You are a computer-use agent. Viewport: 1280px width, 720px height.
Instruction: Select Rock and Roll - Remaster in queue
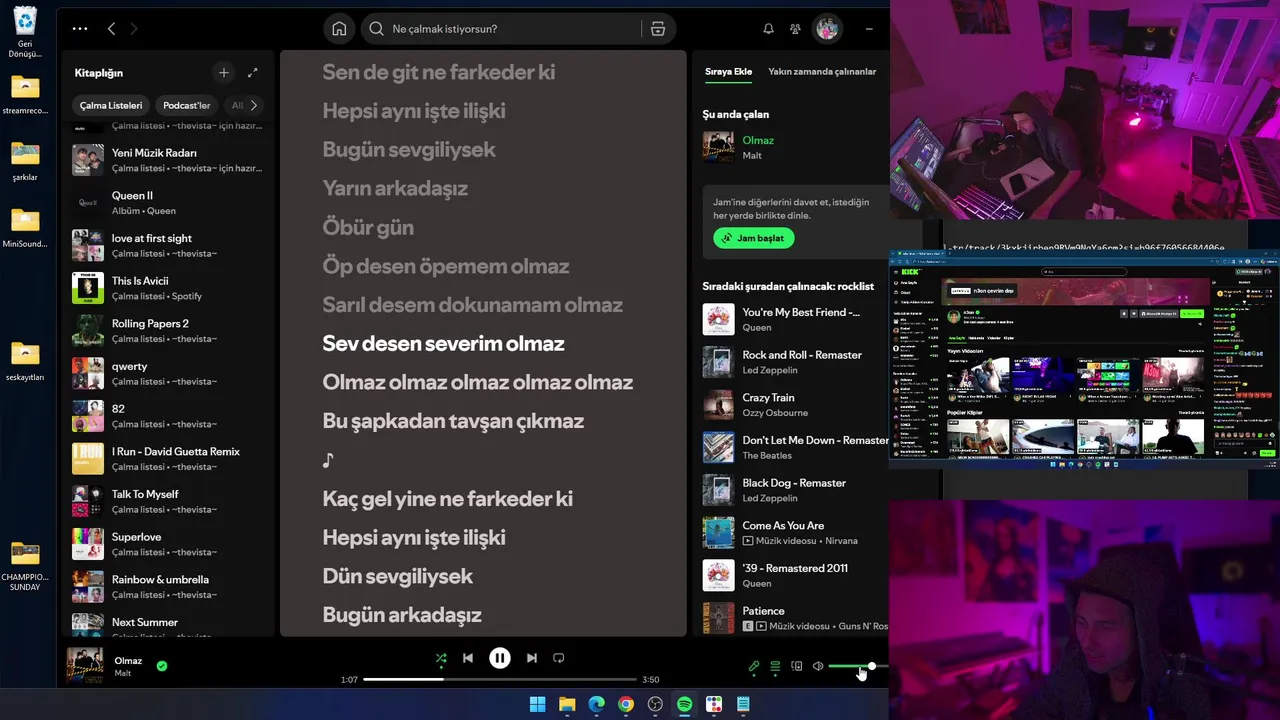pyautogui.click(x=796, y=362)
